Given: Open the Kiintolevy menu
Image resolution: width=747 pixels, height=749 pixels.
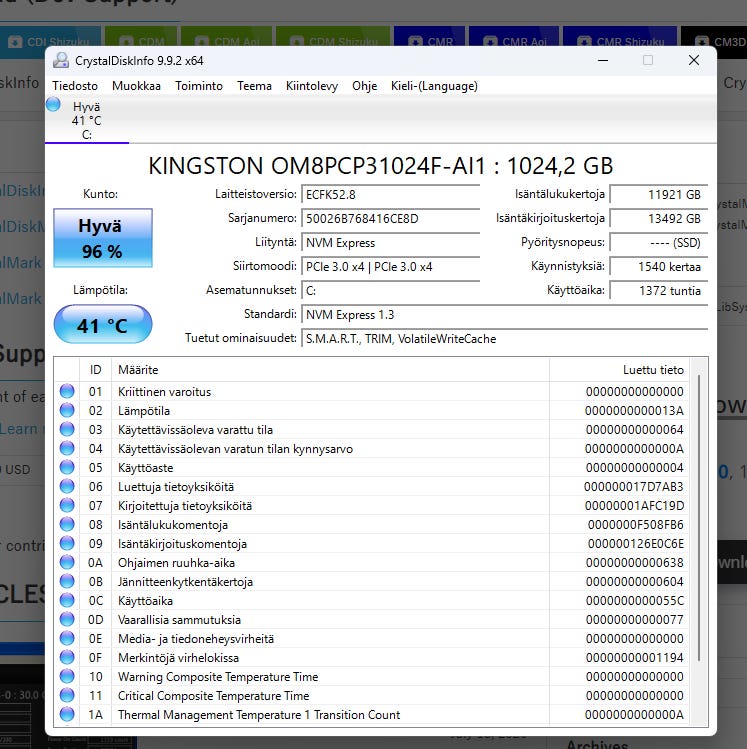Looking at the screenshot, I should [311, 86].
